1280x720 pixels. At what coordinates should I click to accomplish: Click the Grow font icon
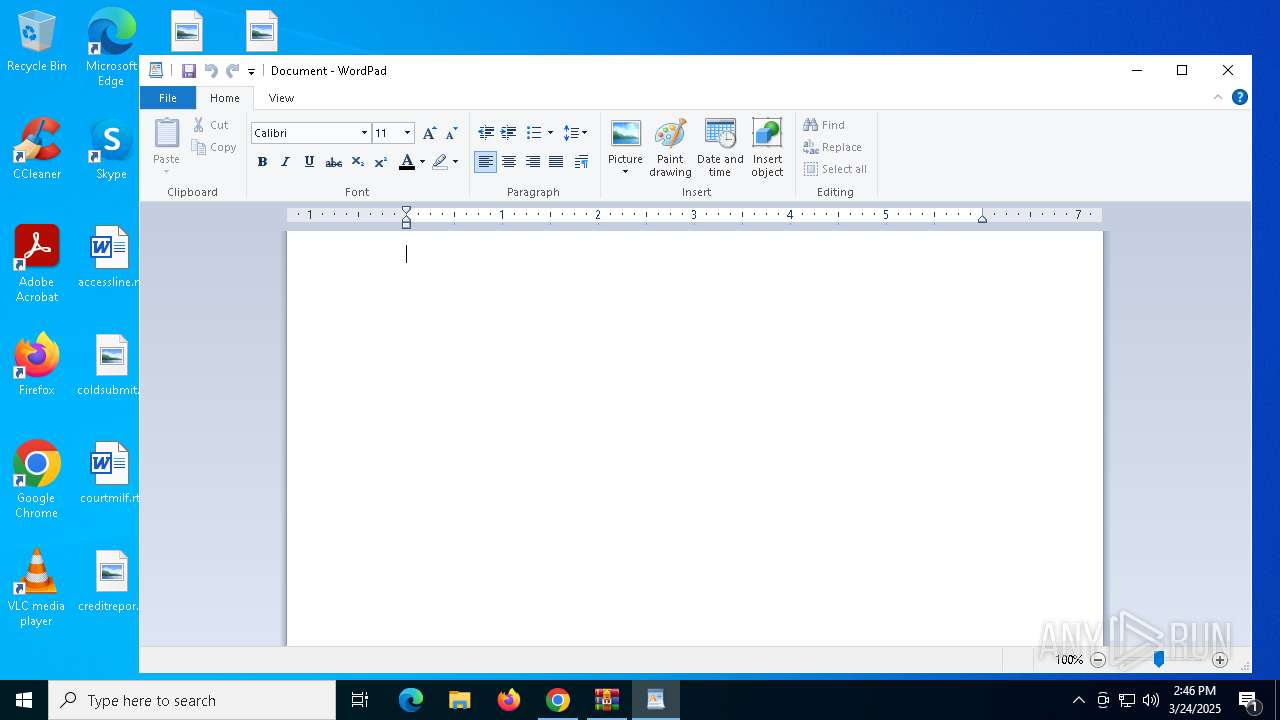(x=429, y=133)
